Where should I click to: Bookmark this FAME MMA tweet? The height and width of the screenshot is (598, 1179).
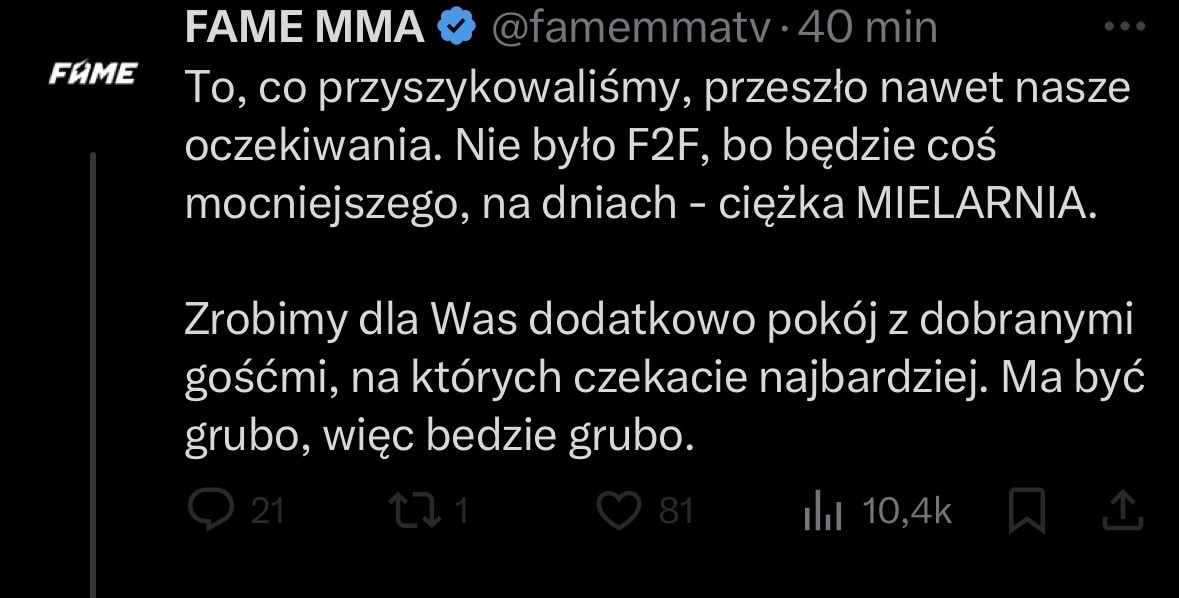point(1027,513)
